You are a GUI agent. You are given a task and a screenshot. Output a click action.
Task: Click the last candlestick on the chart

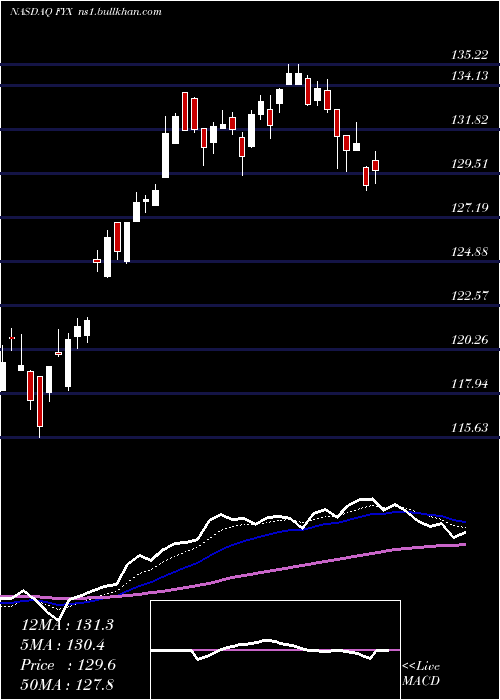coord(375,167)
